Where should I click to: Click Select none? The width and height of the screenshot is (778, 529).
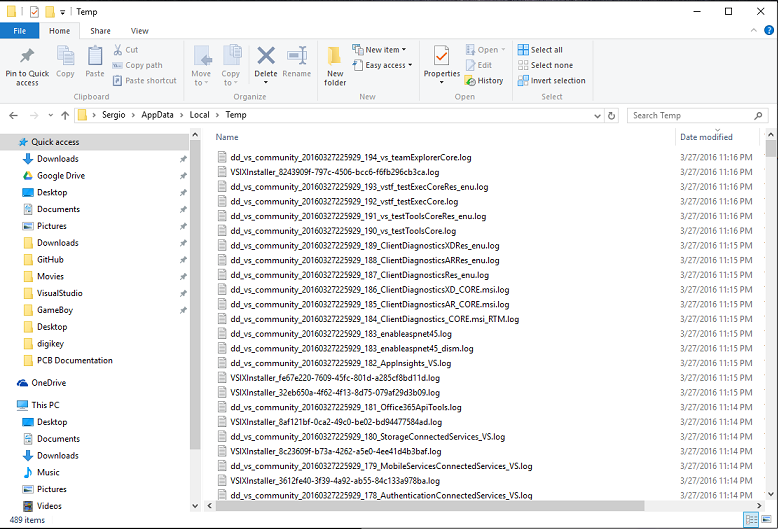[545, 65]
